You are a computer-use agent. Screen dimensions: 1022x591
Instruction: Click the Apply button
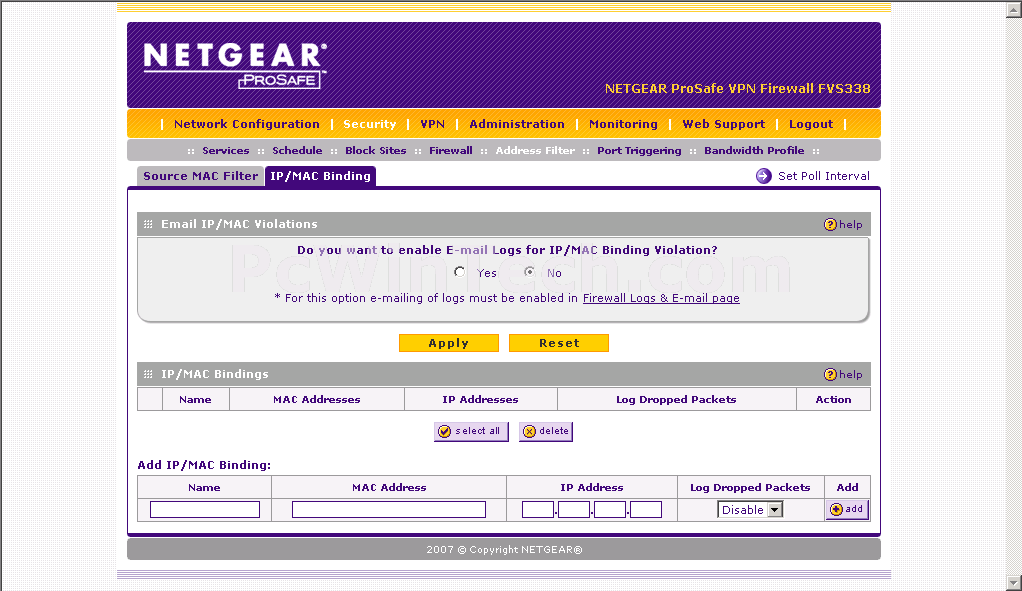pos(448,343)
